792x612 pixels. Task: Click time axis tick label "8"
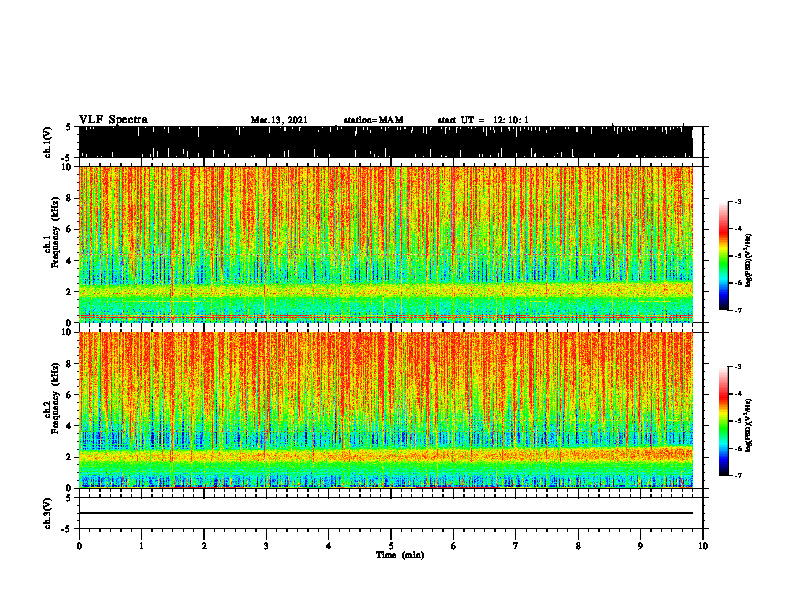578,546
